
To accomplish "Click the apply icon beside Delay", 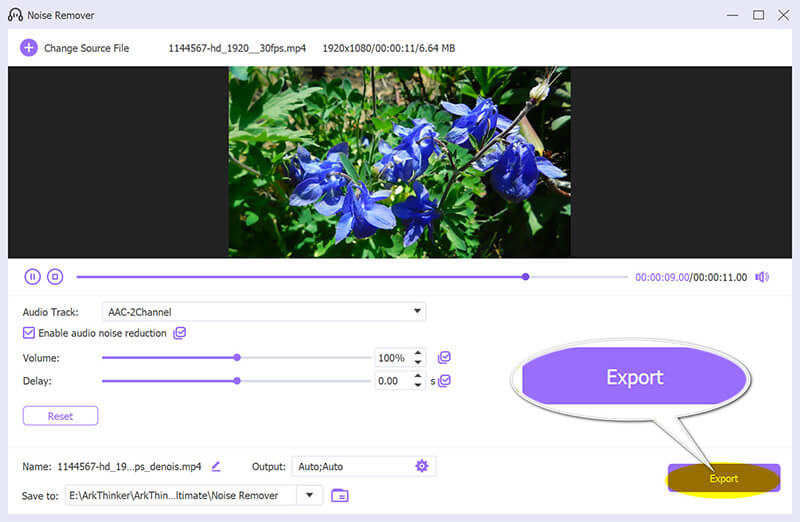I will (445, 380).
